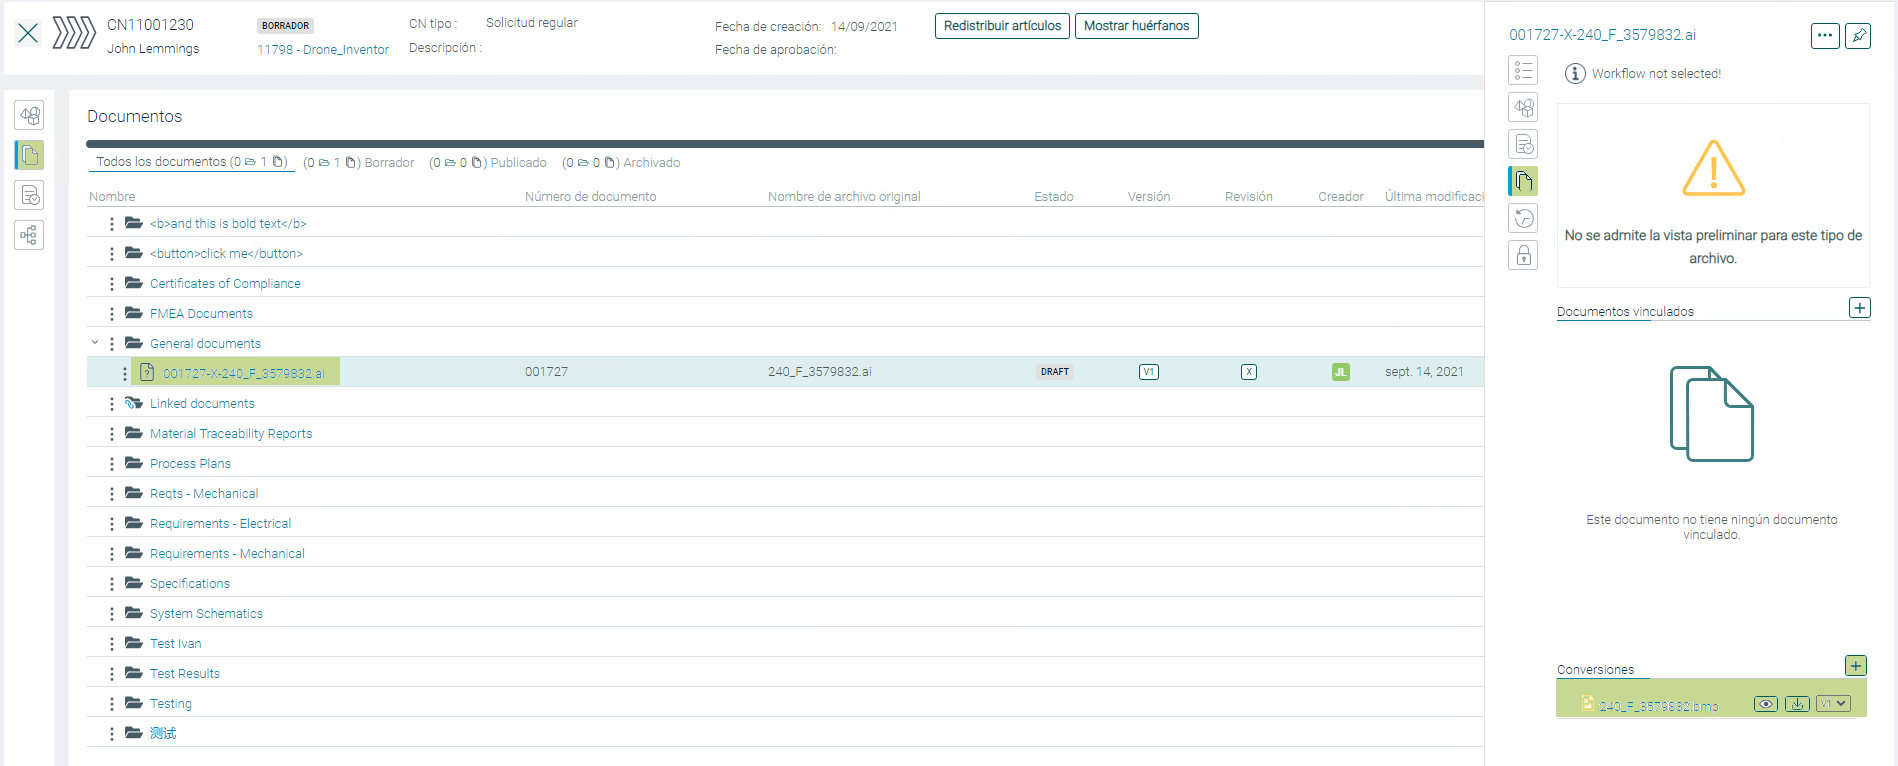Viewport: 1898px width, 766px height.
Task: Open row menu for General documents folder
Action: point(112,344)
